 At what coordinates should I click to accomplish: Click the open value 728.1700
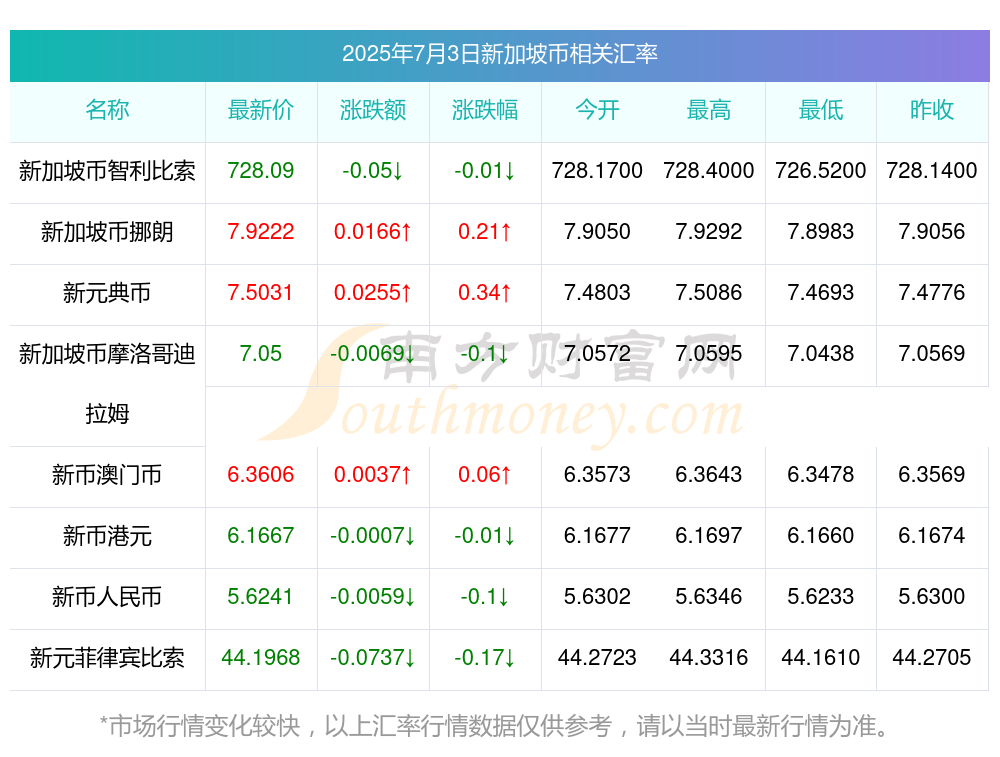tap(597, 171)
